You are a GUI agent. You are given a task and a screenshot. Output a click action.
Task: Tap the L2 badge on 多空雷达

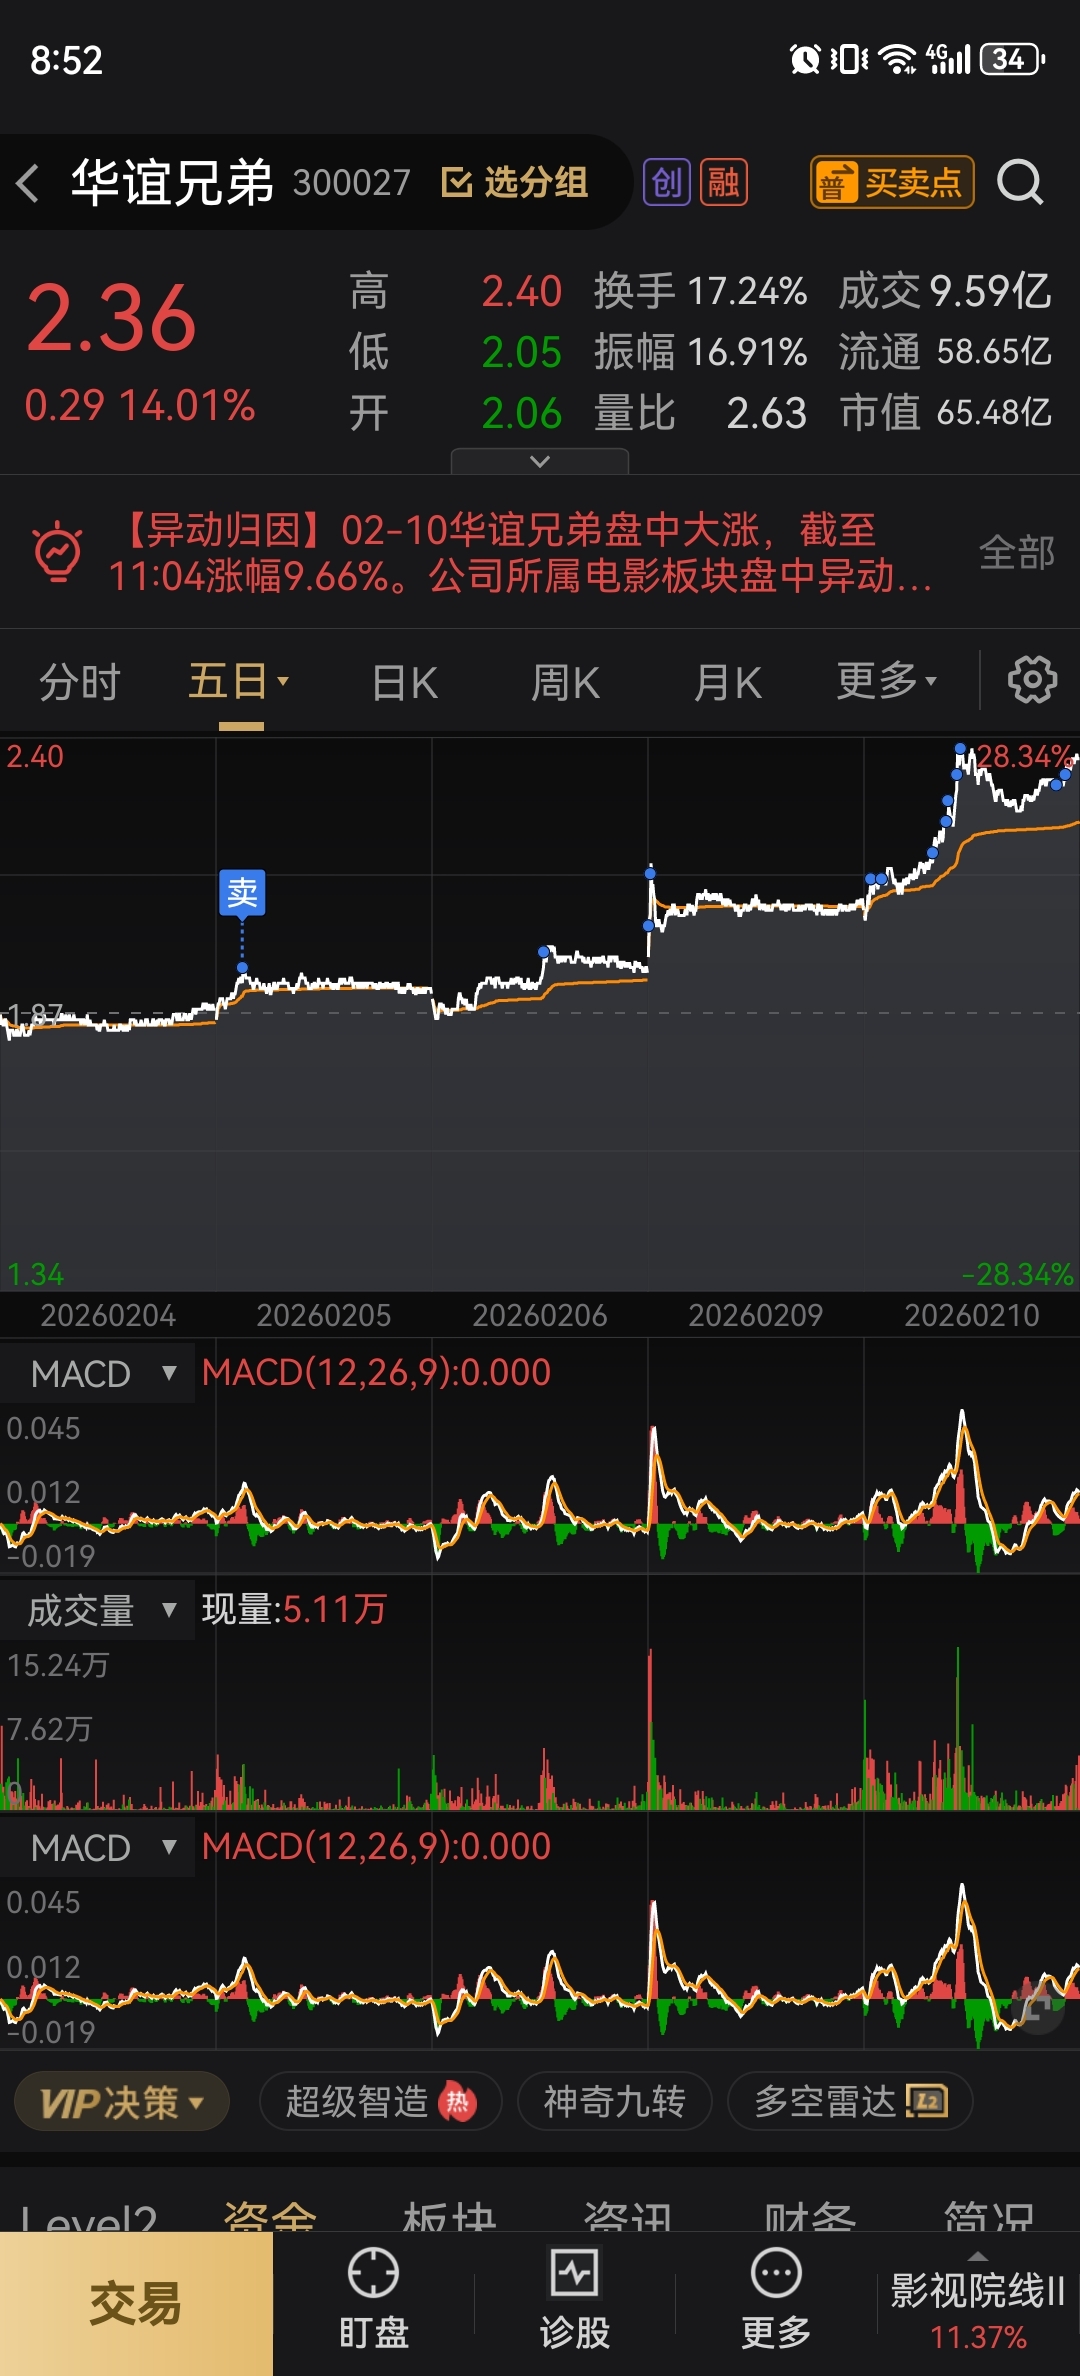click(927, 2101)
